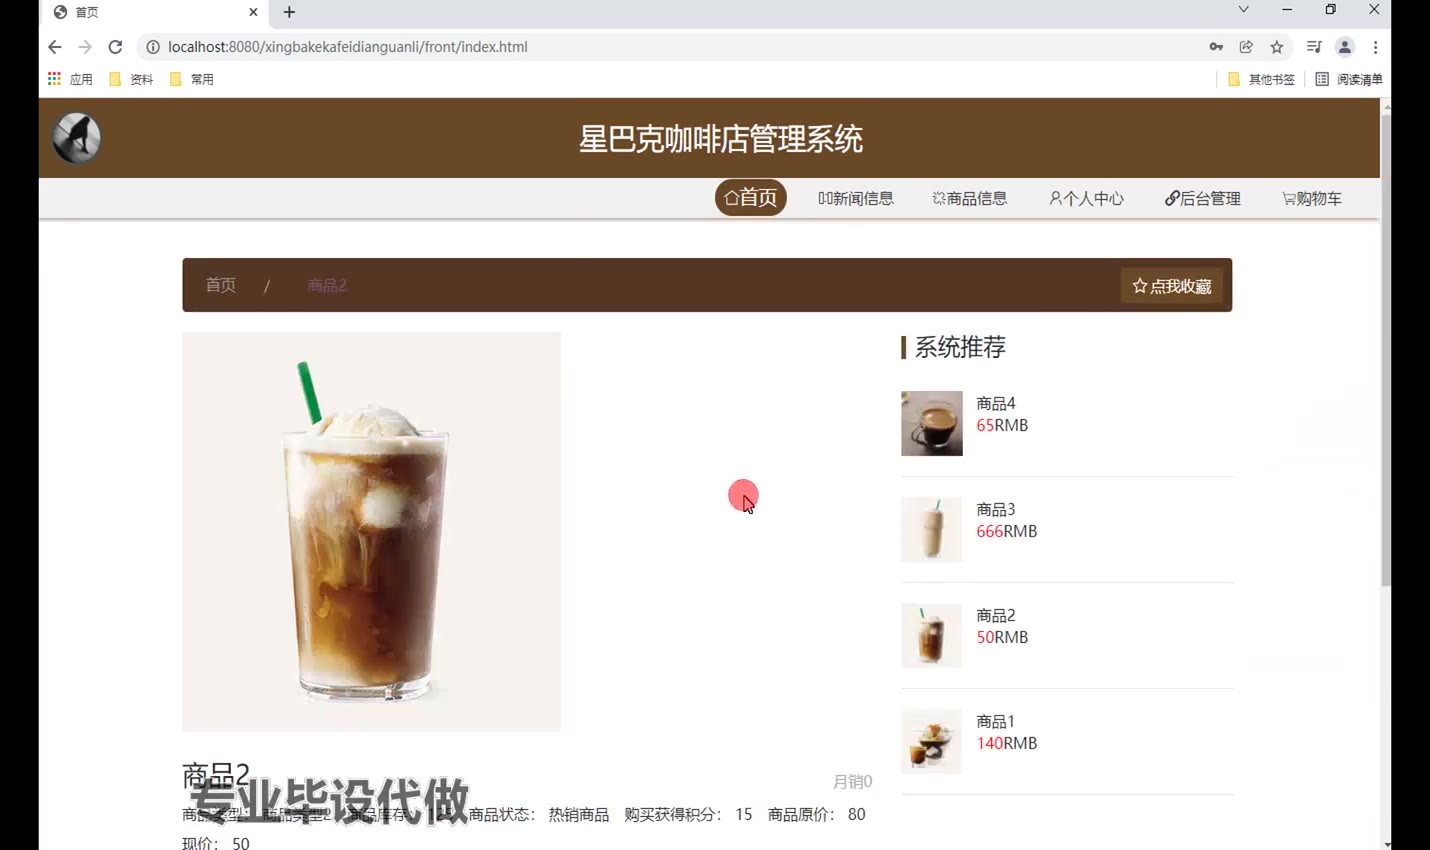Click the 首页 breadcrumb link

[x=221, y=285]
